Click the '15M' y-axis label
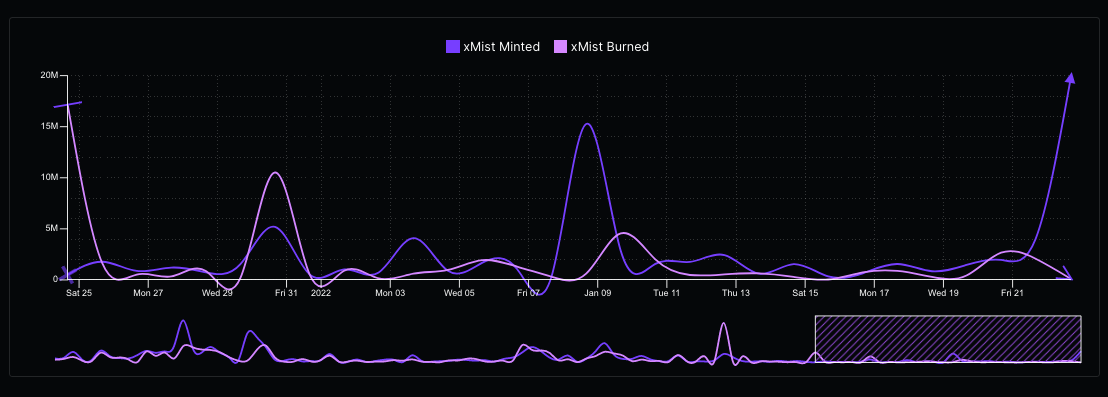Image resolution: width=1108 pixels, height=397 pixels. pyautogui.click(x=49, y=126)
